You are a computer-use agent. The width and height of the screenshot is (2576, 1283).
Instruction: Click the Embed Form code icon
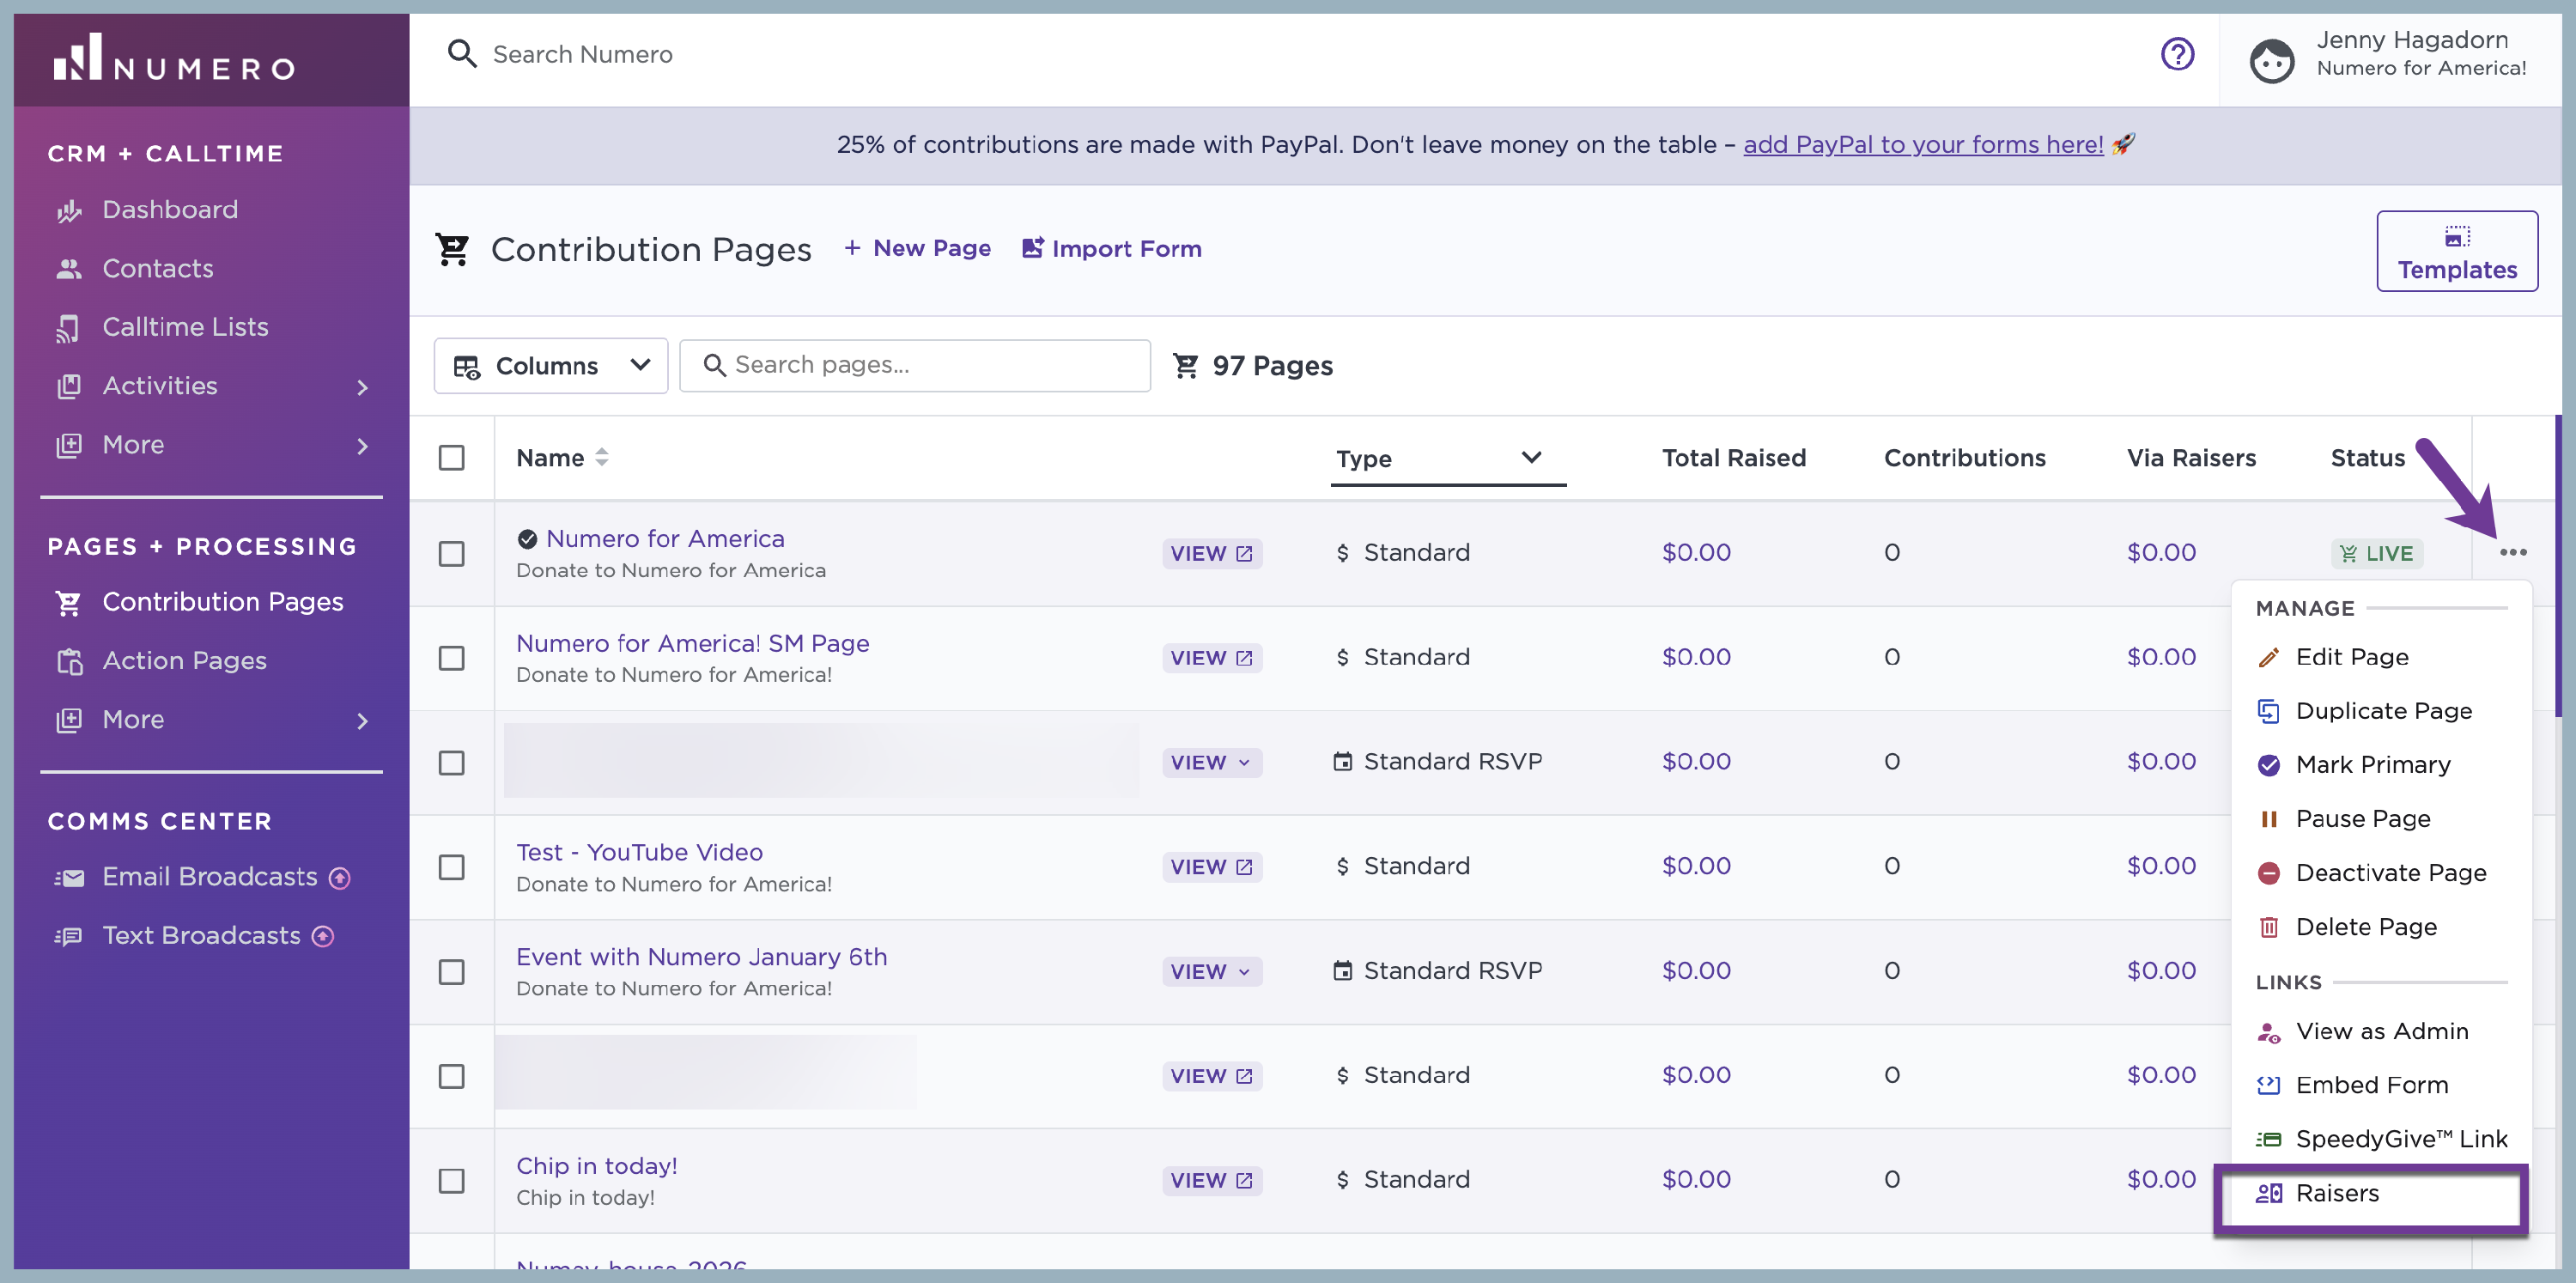click(x=2268, y=1085)
